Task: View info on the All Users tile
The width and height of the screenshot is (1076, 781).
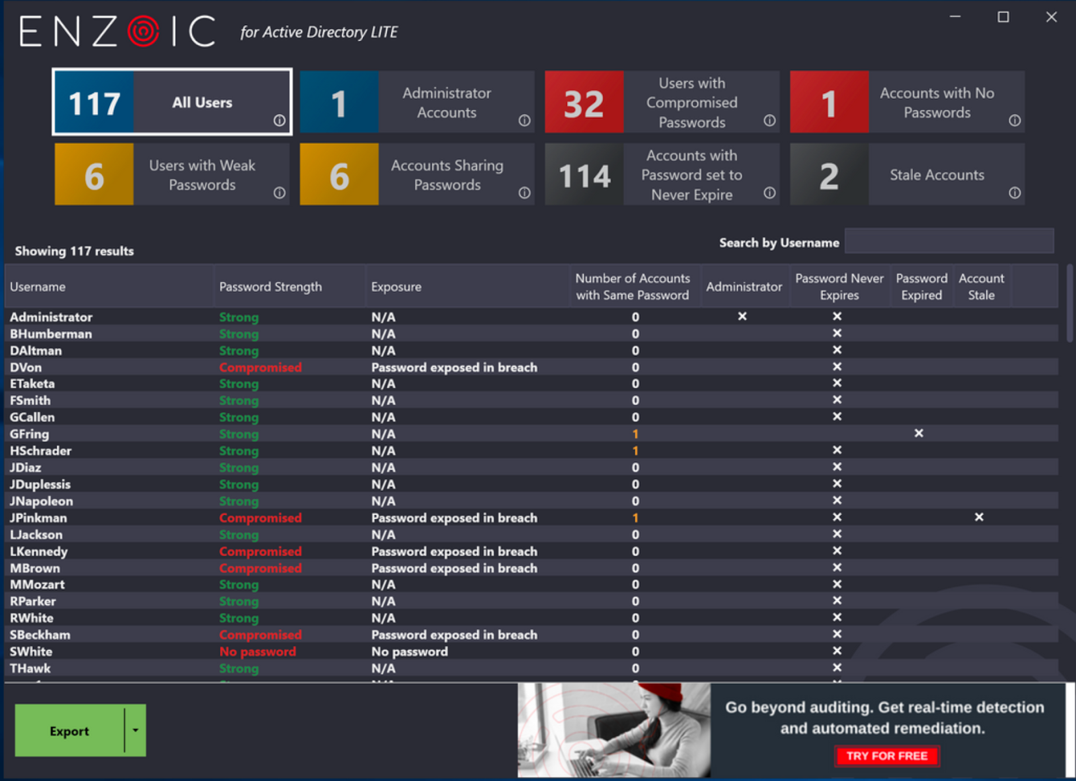Action: 278,120
